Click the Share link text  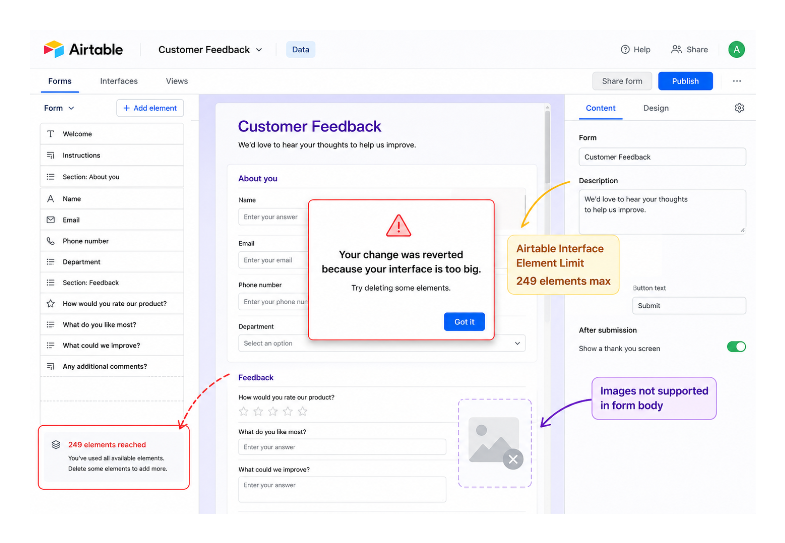[697, 50]
